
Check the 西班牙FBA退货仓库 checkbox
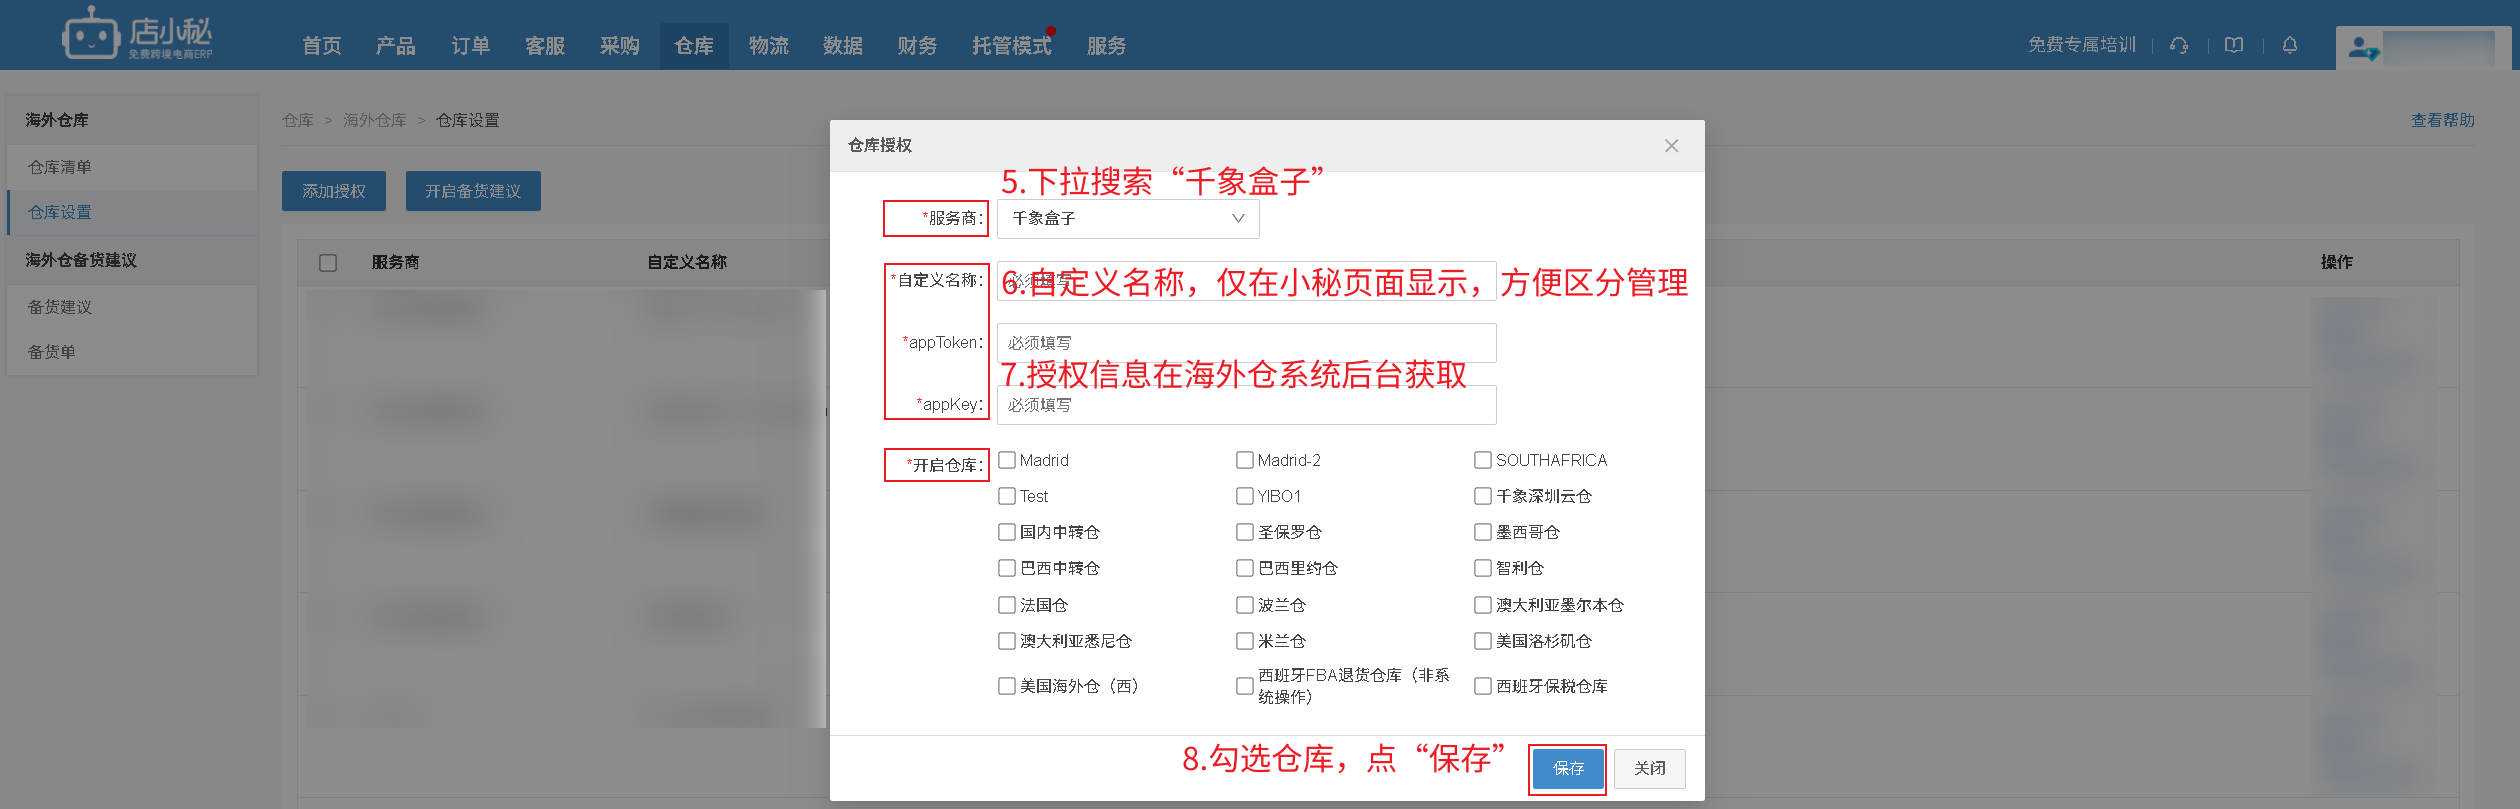1245,686
